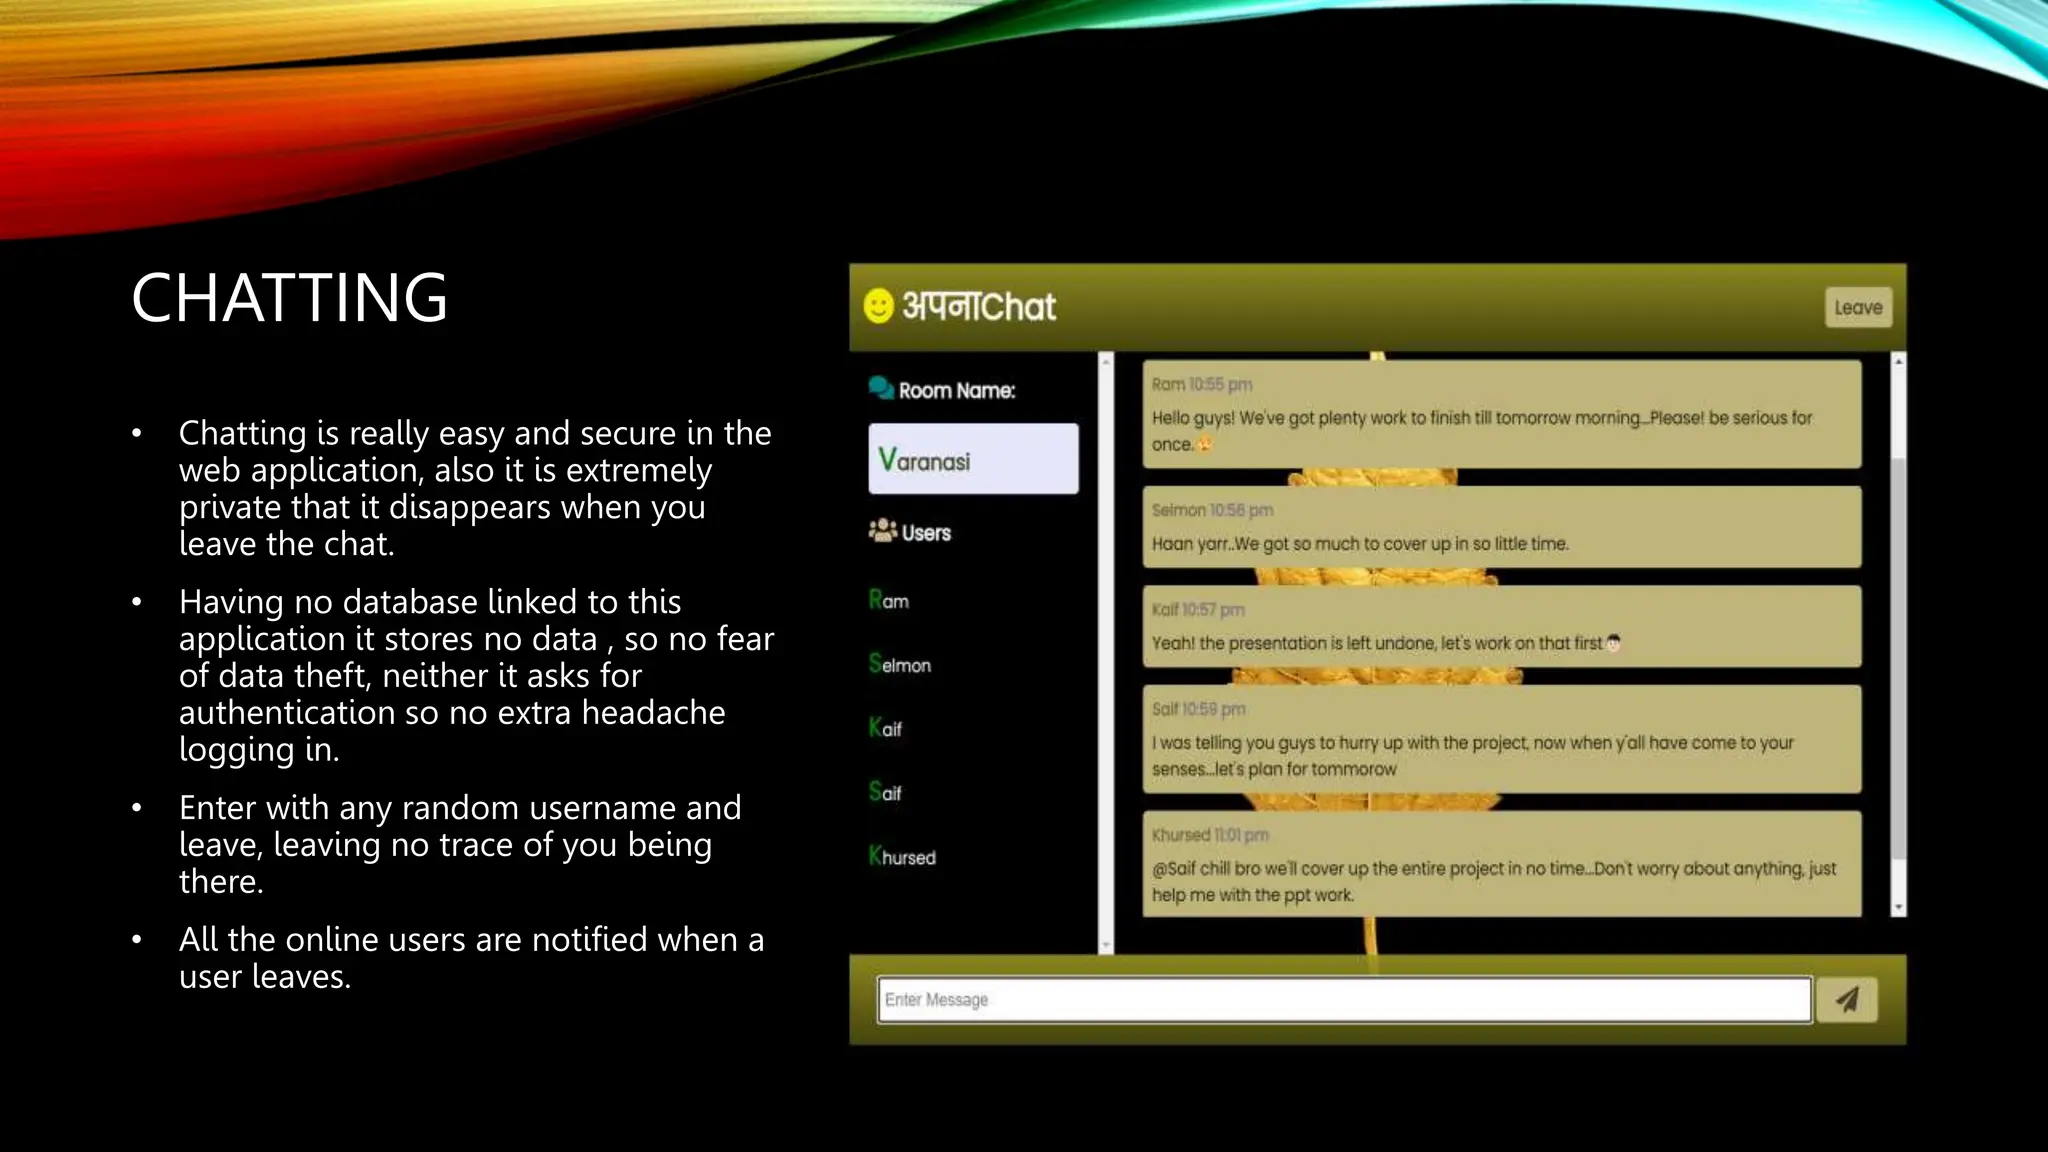
Task: Select user Selmon in the list
Action: pos(900,664)
